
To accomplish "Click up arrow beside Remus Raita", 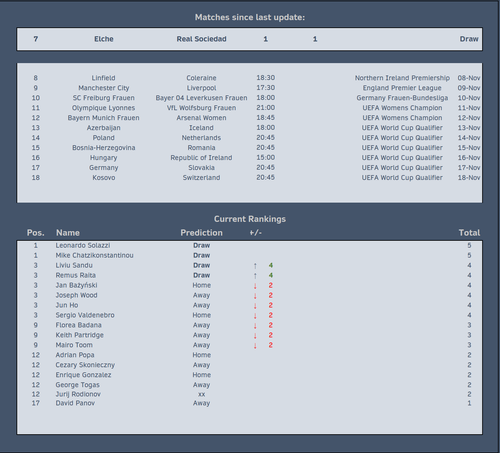I will (x=255, y=276).
